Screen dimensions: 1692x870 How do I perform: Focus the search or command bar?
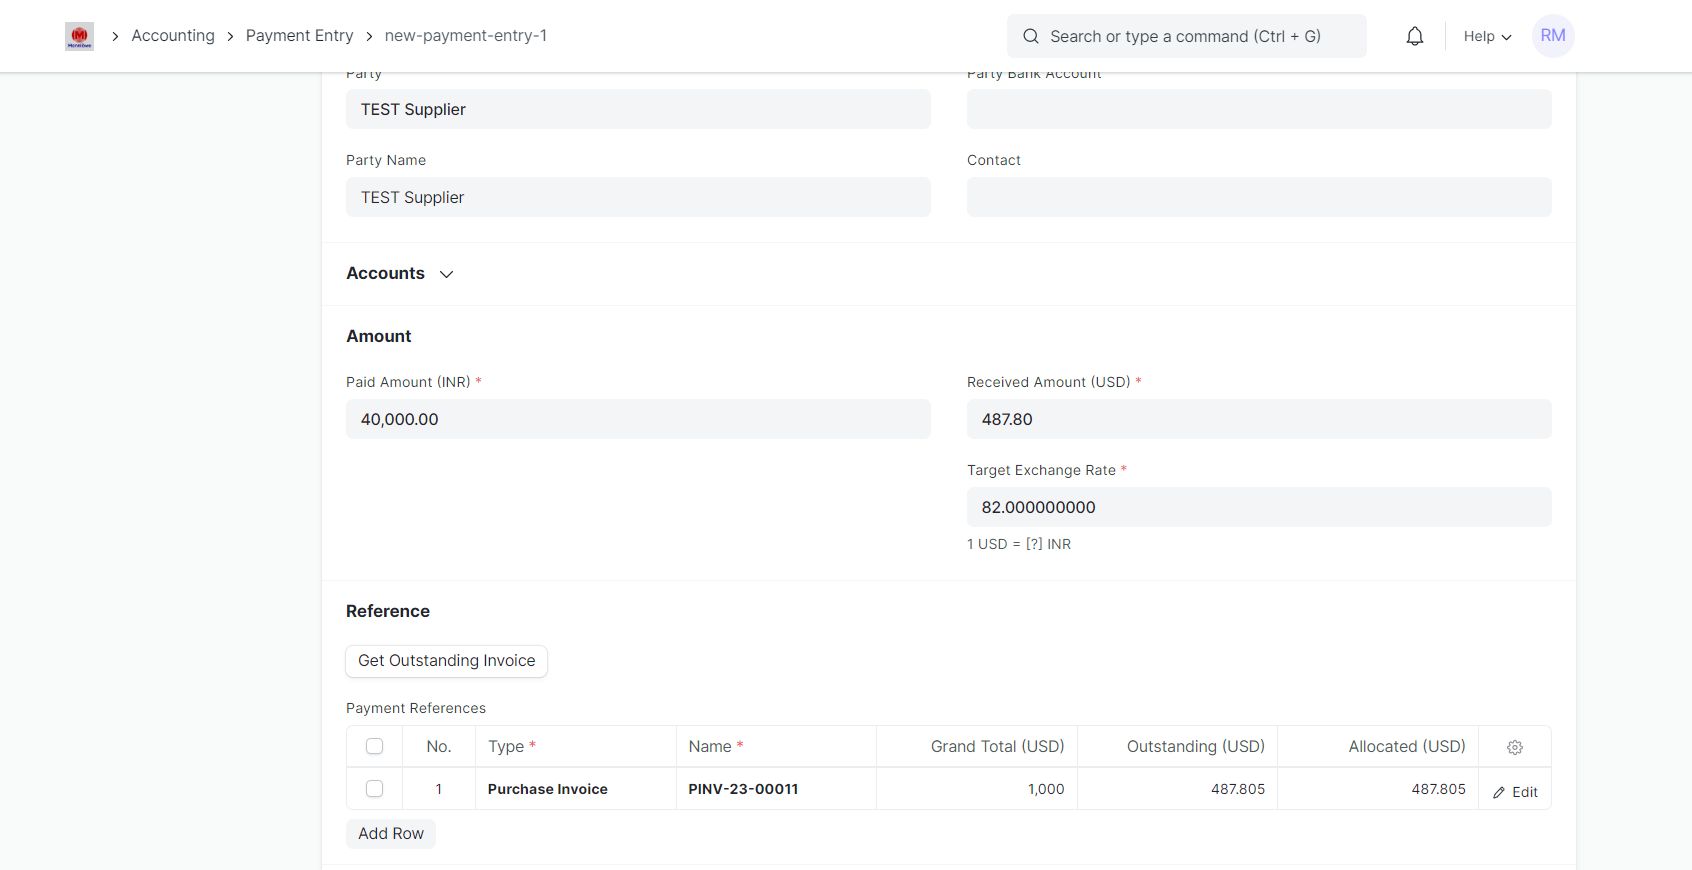(1186, 36)
